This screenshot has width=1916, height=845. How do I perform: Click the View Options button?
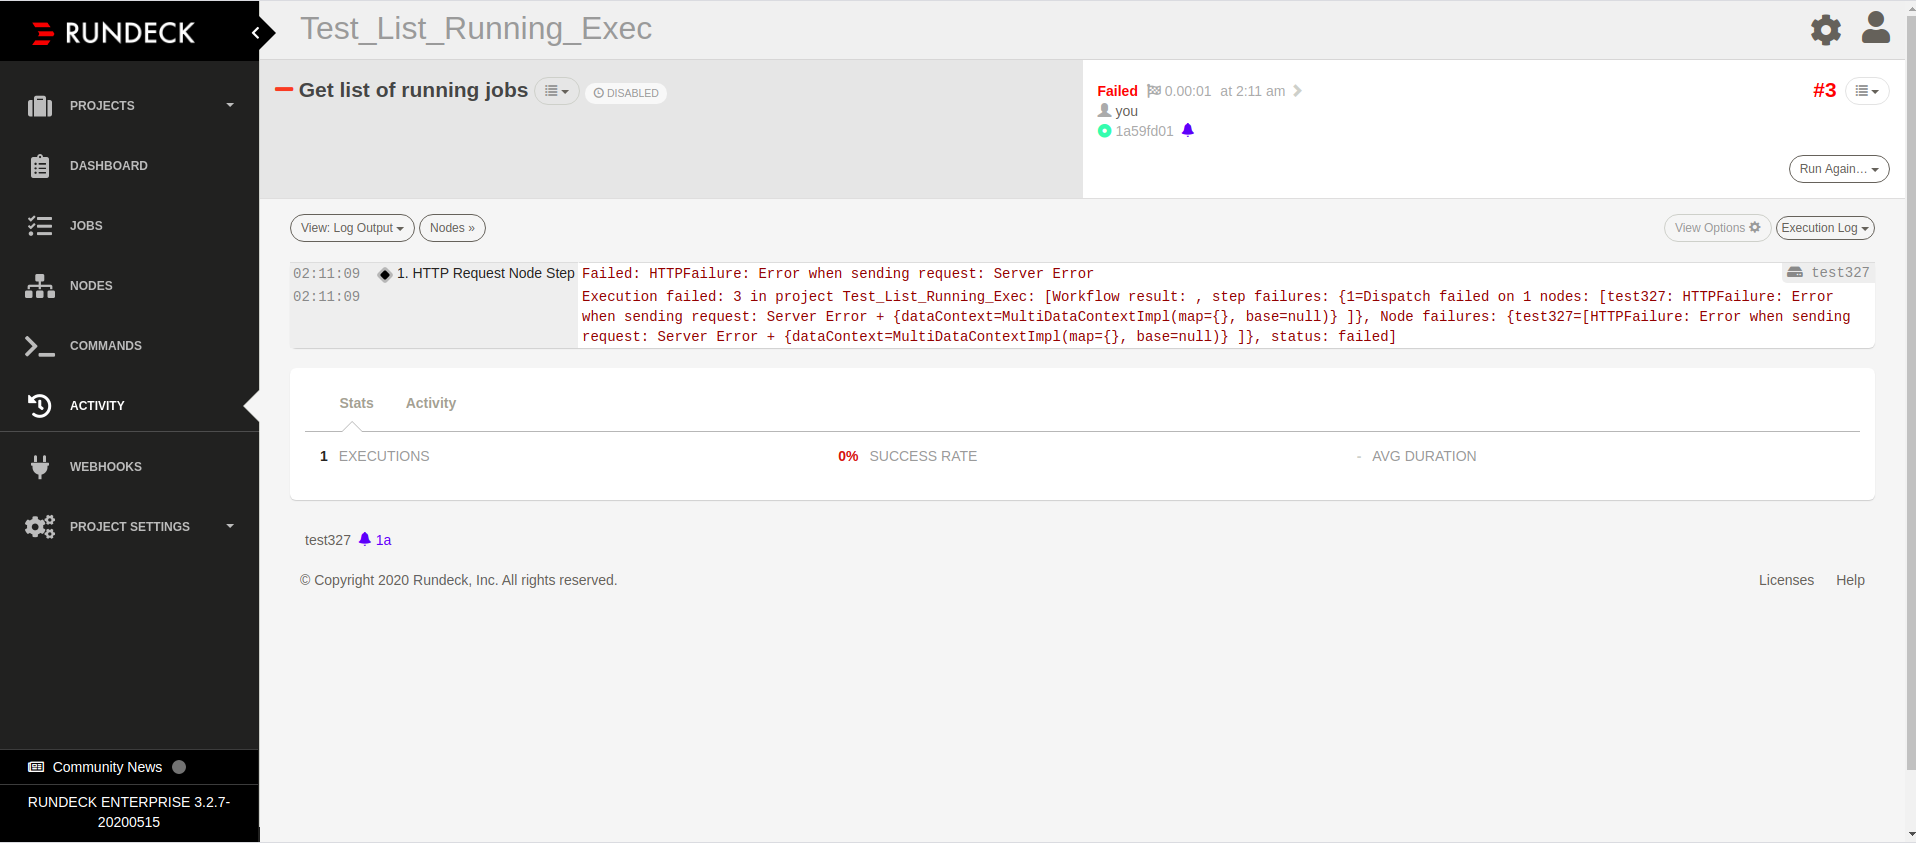click(1717, 228)
